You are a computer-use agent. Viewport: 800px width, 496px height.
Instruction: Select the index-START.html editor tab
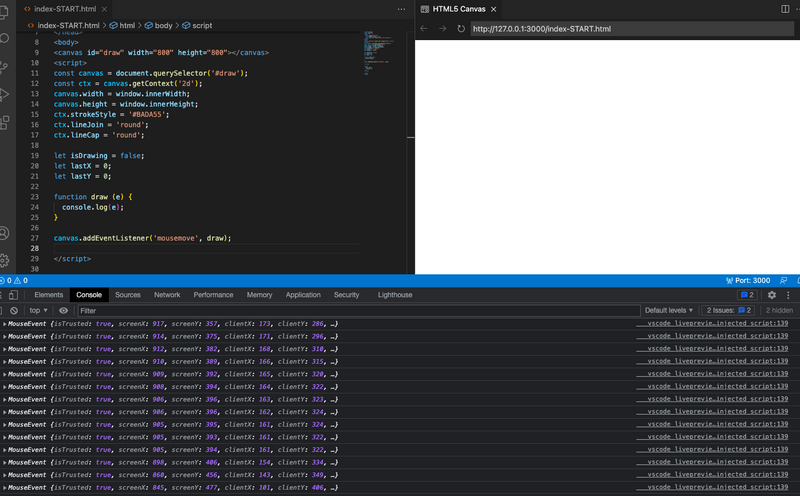point(65,9)
